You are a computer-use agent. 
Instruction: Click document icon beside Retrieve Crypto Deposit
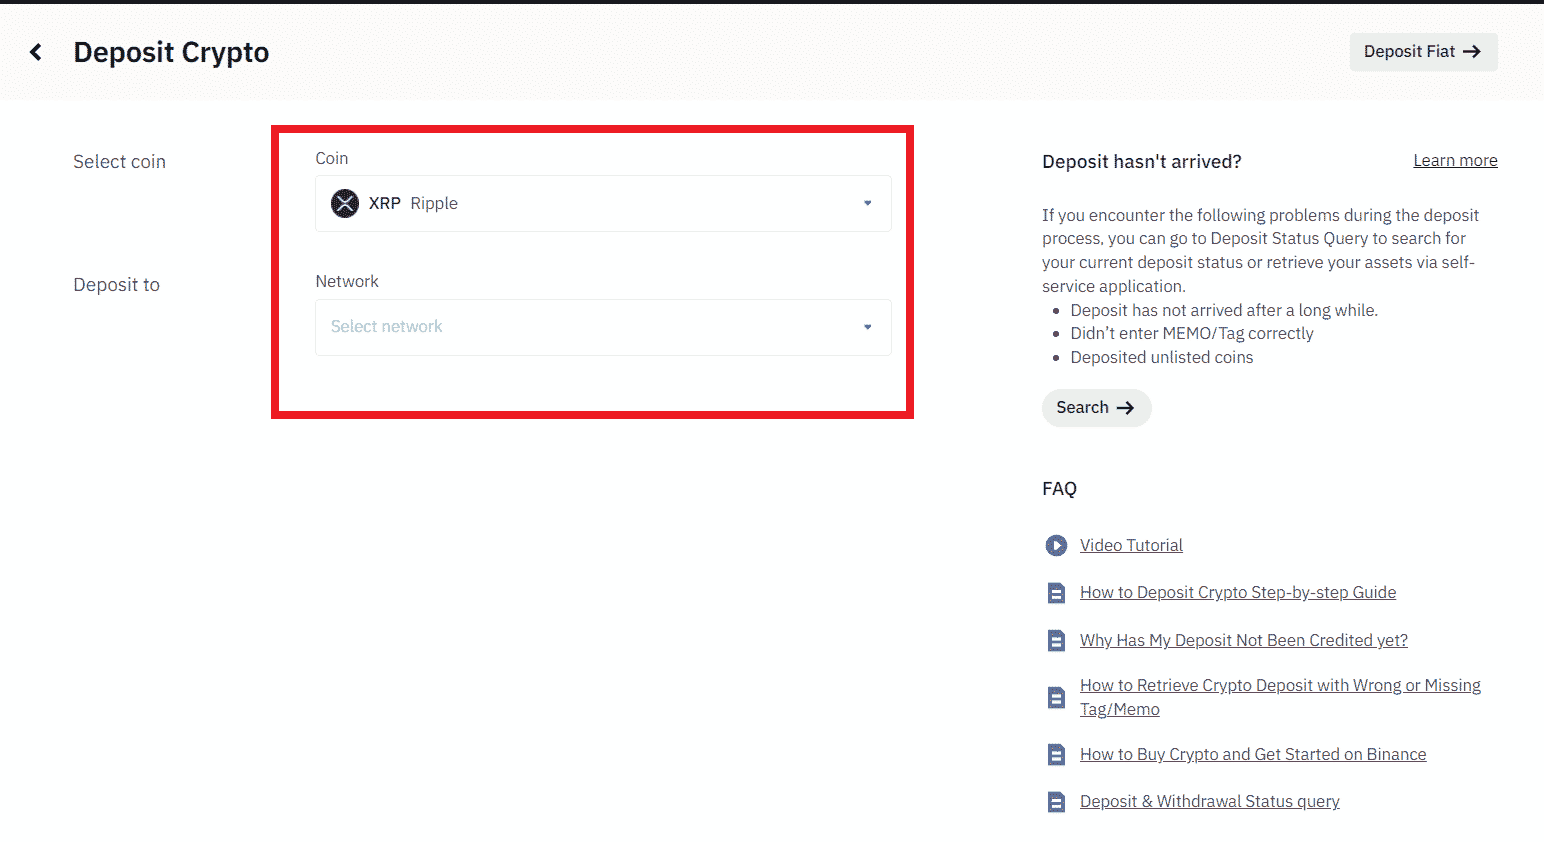pos(1056,697)
